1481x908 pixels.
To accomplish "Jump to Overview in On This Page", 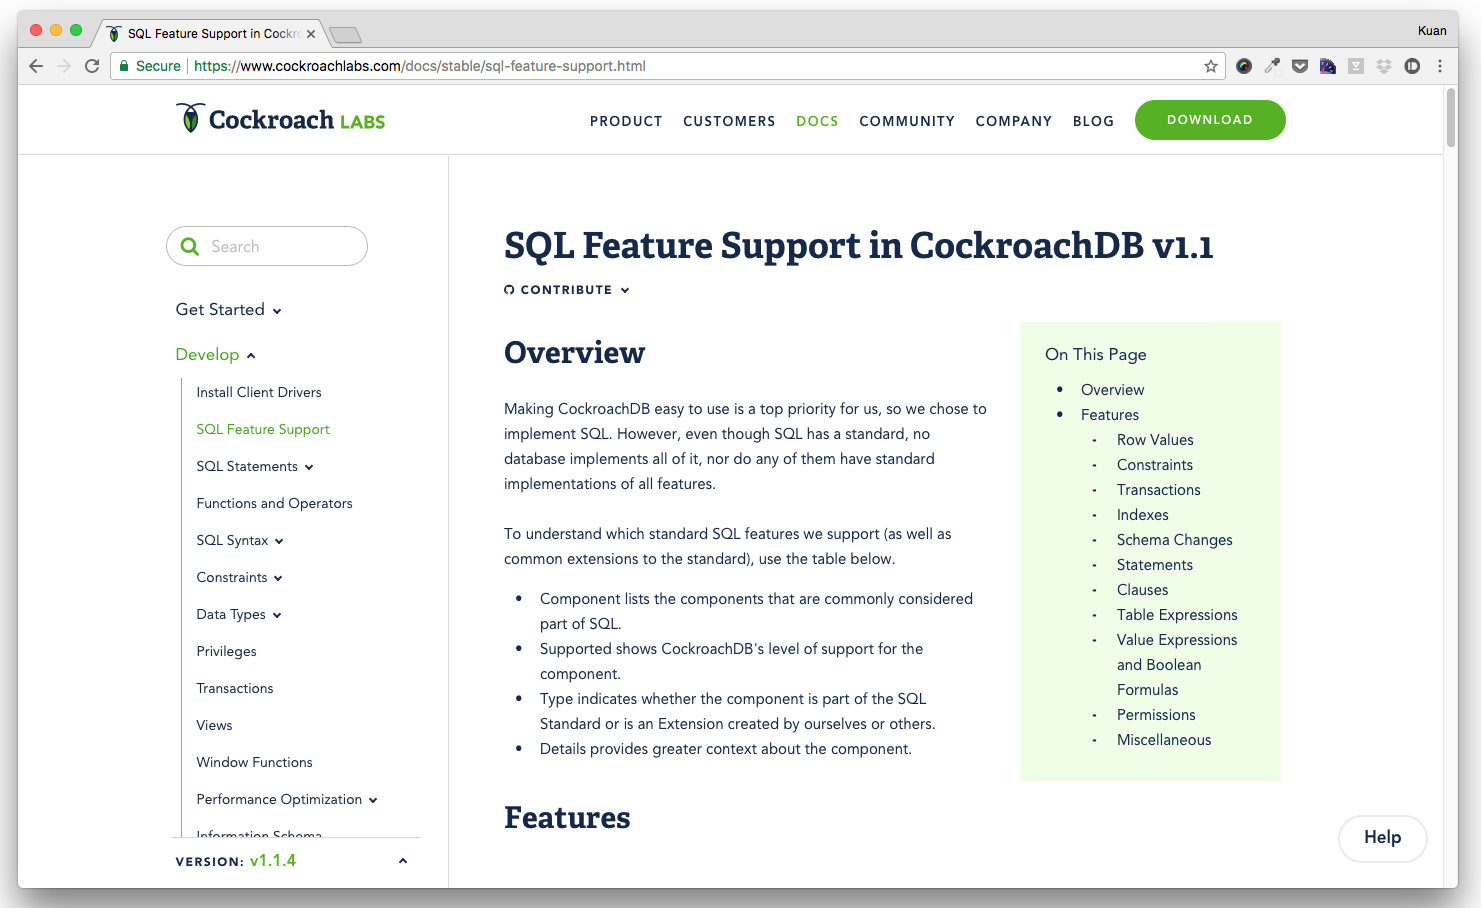I will [x=1112, y=390].
